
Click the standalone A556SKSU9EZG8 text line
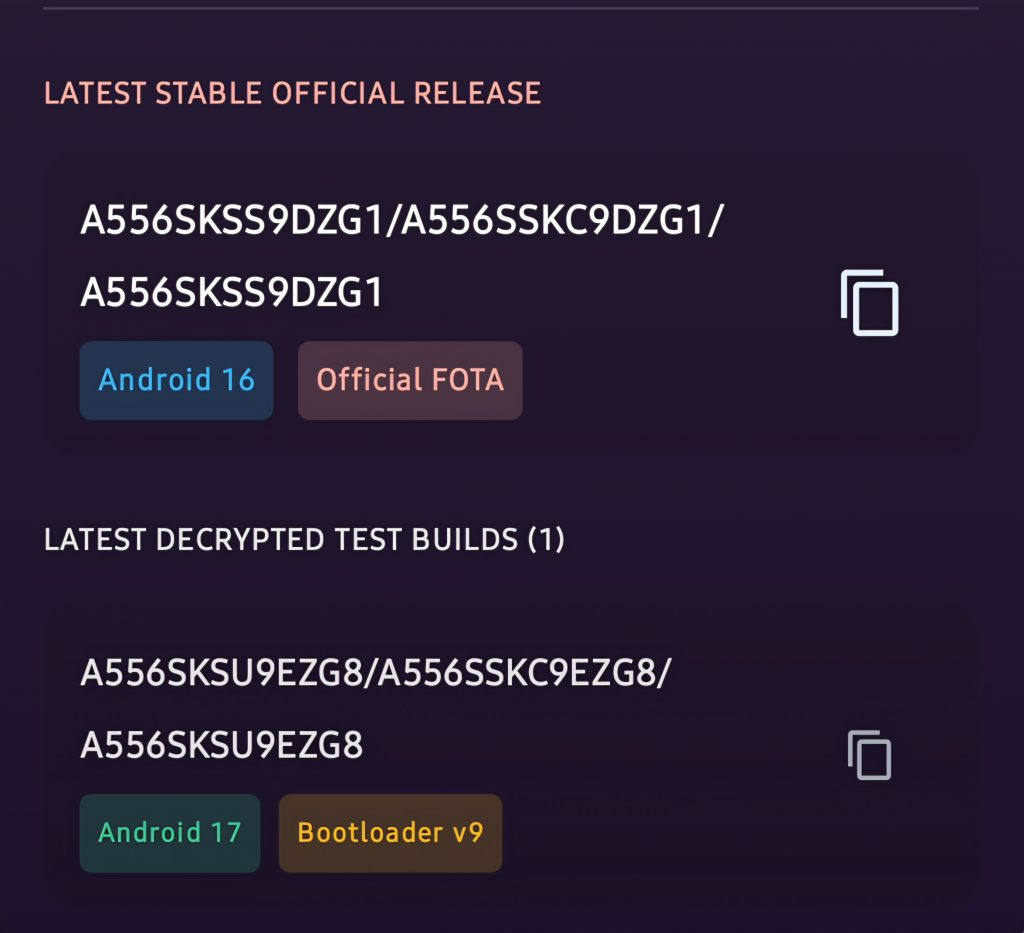[221, 745]
